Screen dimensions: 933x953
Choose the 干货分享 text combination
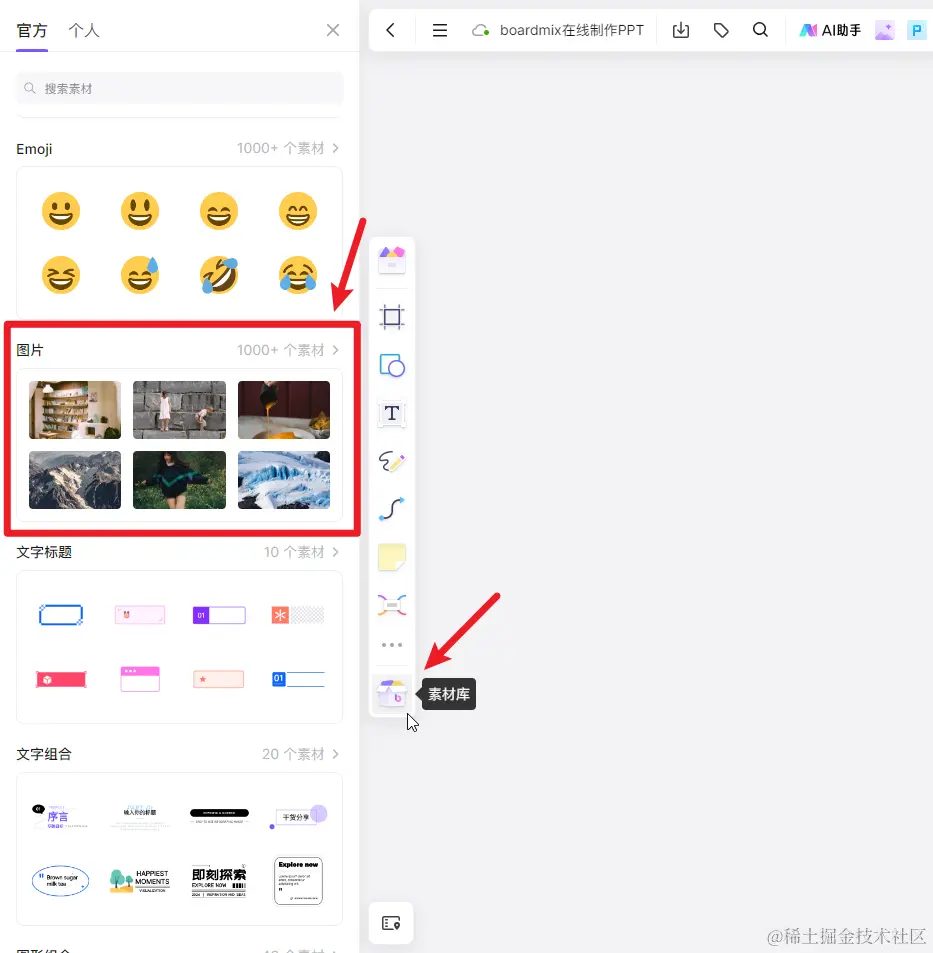[x=298, y=816]
